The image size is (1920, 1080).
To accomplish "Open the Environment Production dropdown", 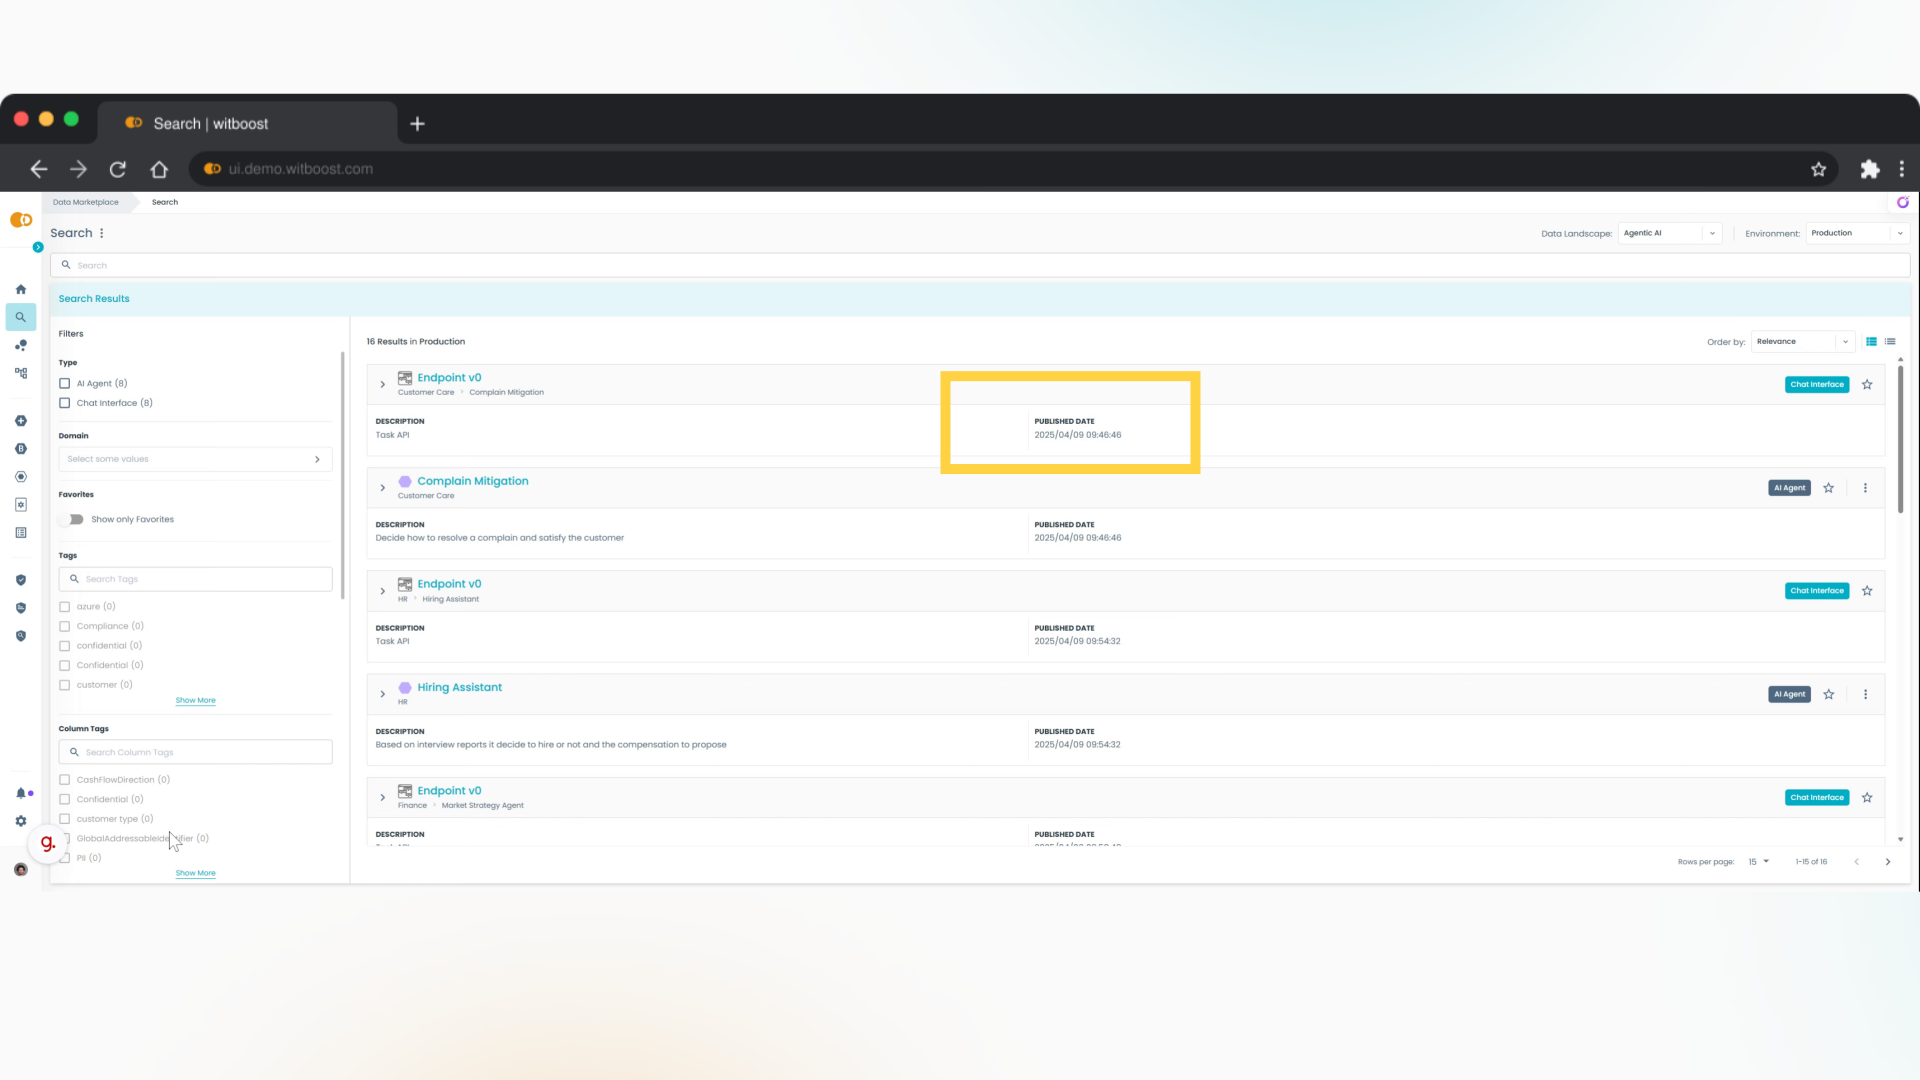I will [1857, 233].
